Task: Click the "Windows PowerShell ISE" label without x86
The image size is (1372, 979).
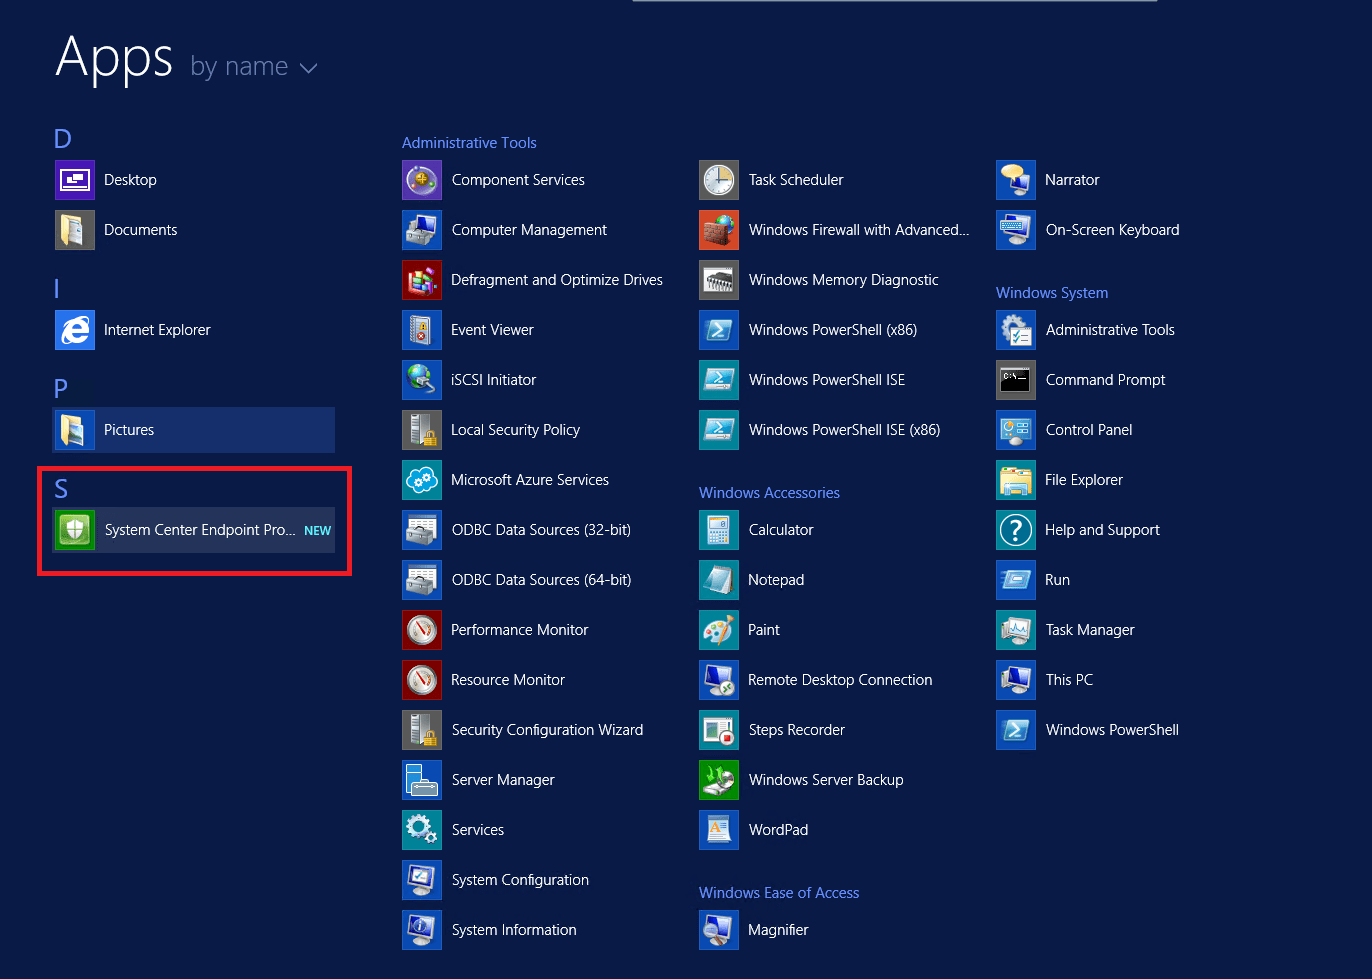Action: click(x=827, y=380)
